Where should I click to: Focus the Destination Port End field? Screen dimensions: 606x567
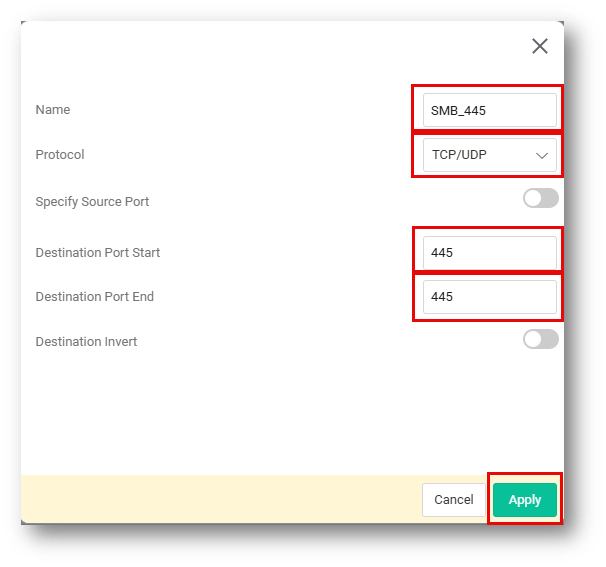pos(489,297)
